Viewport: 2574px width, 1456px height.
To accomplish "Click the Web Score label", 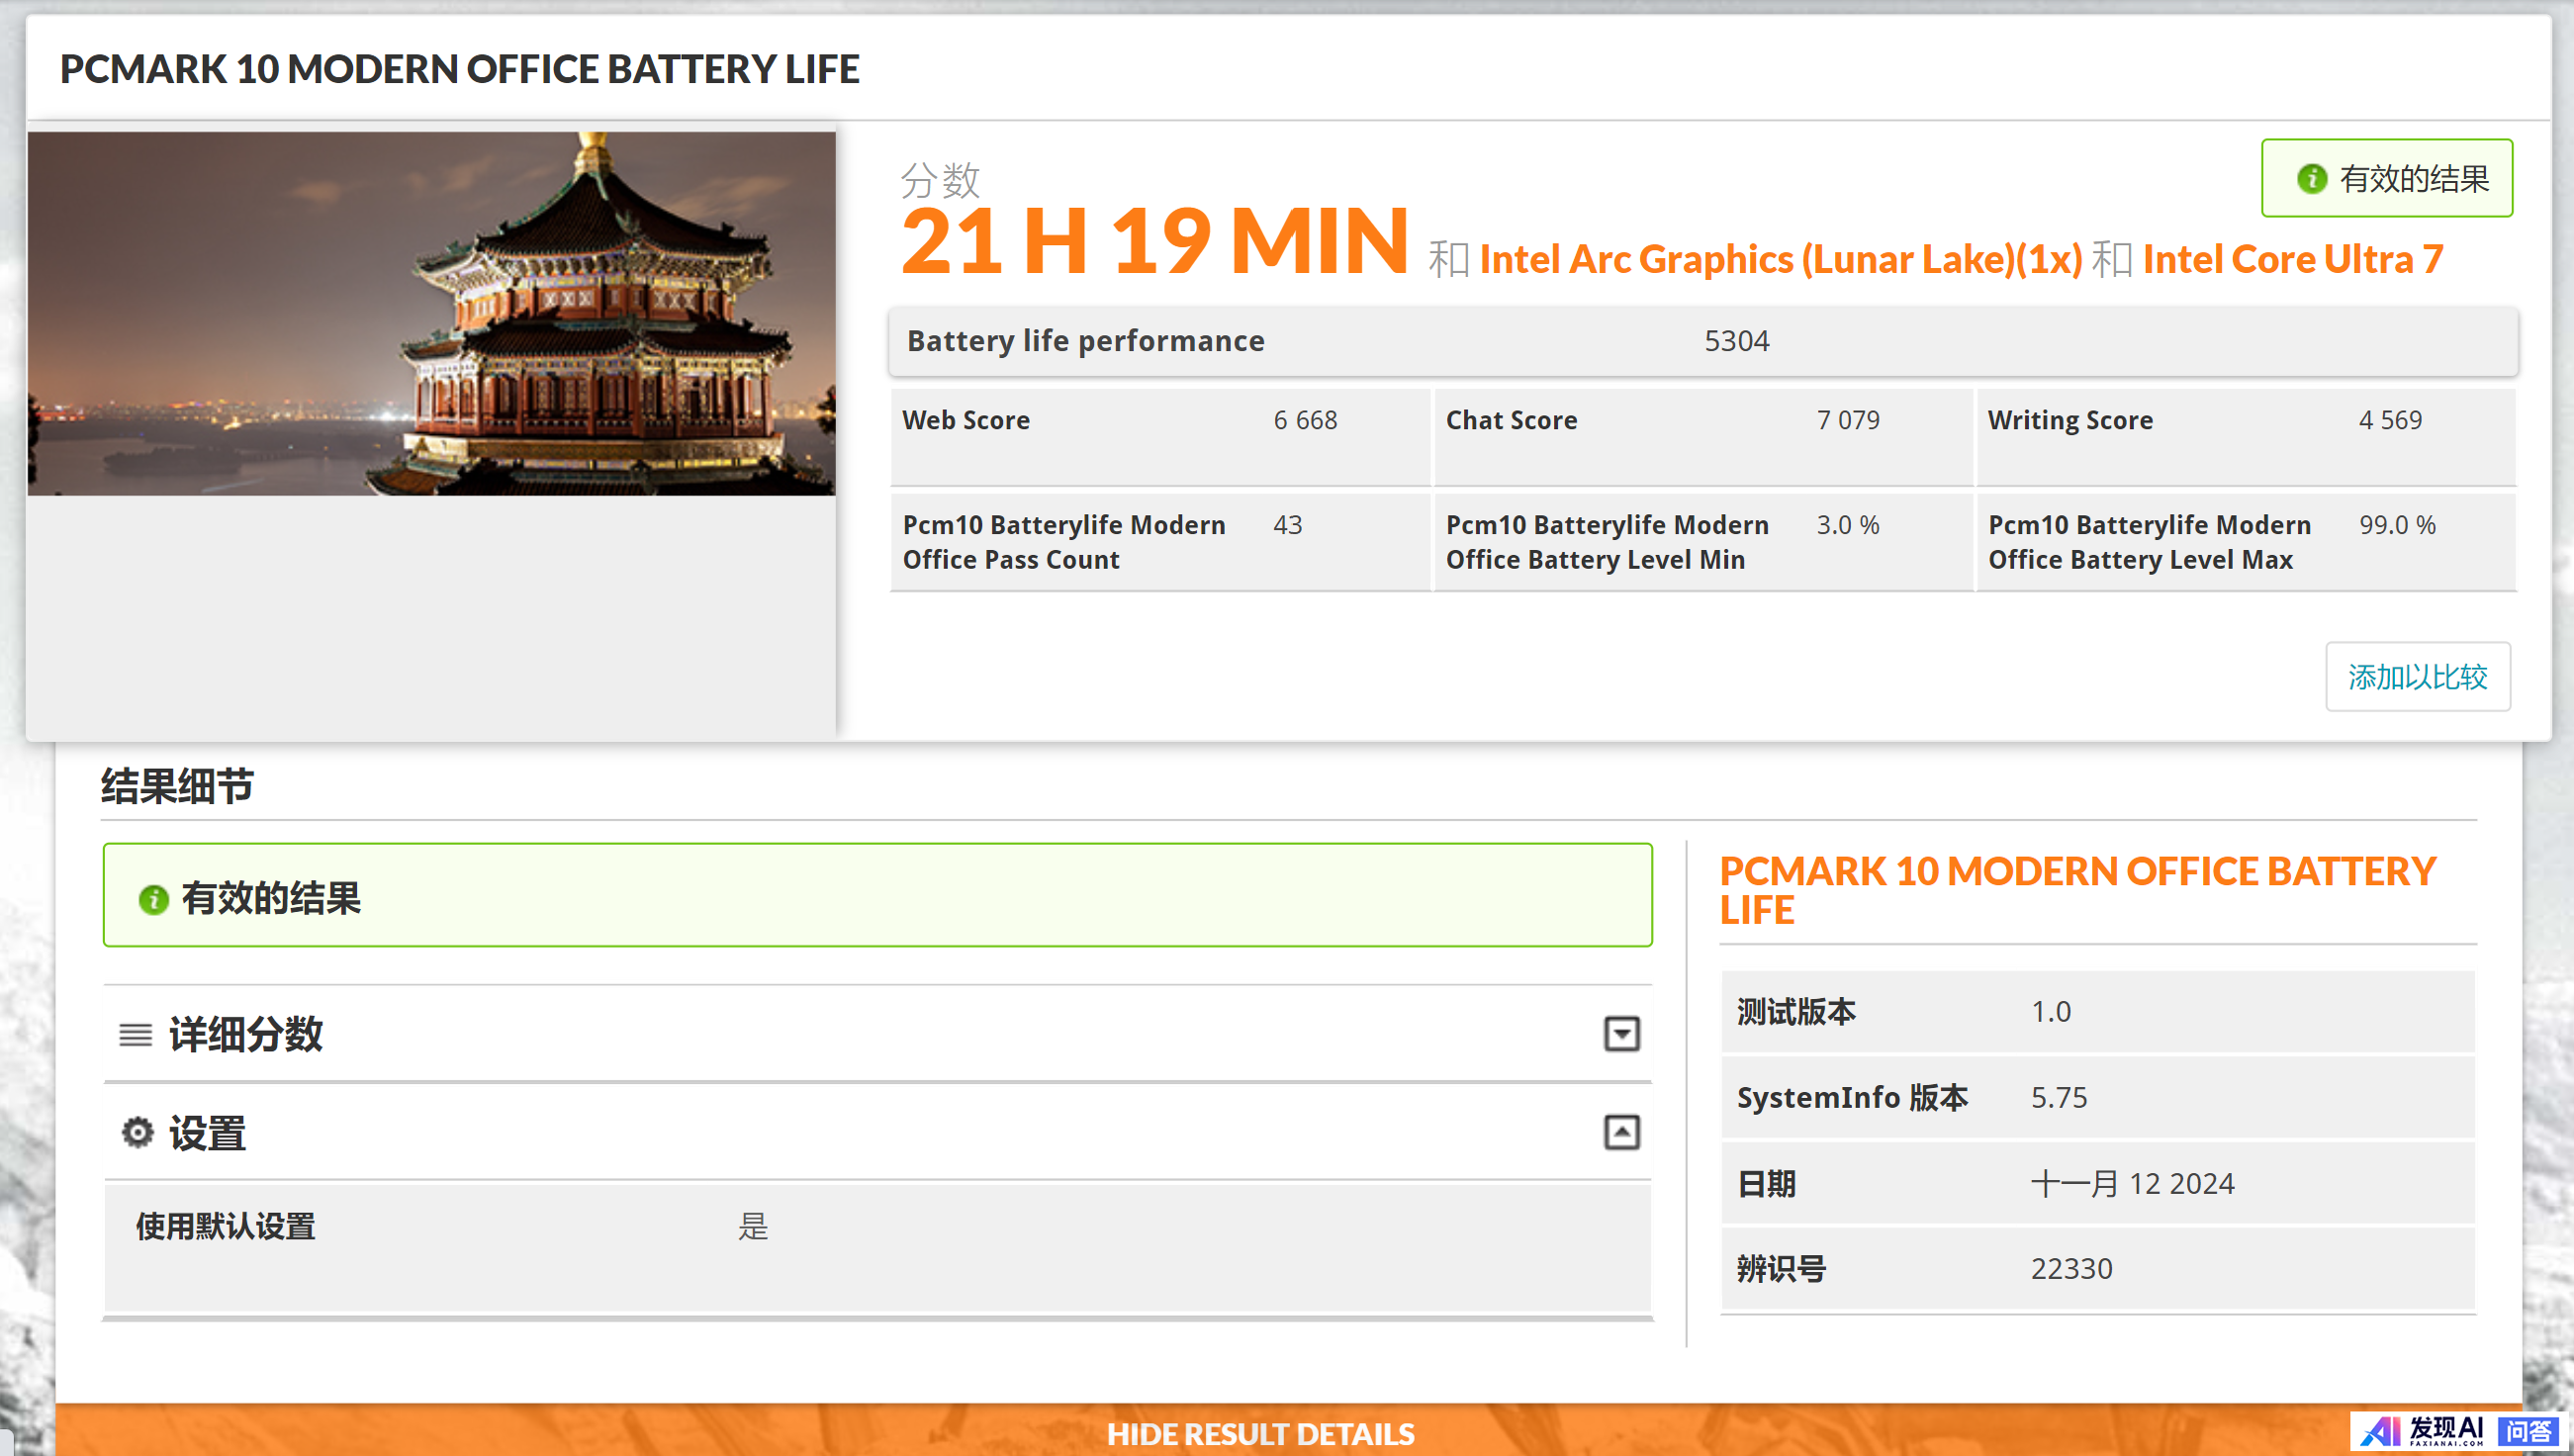I will point(966,420).
